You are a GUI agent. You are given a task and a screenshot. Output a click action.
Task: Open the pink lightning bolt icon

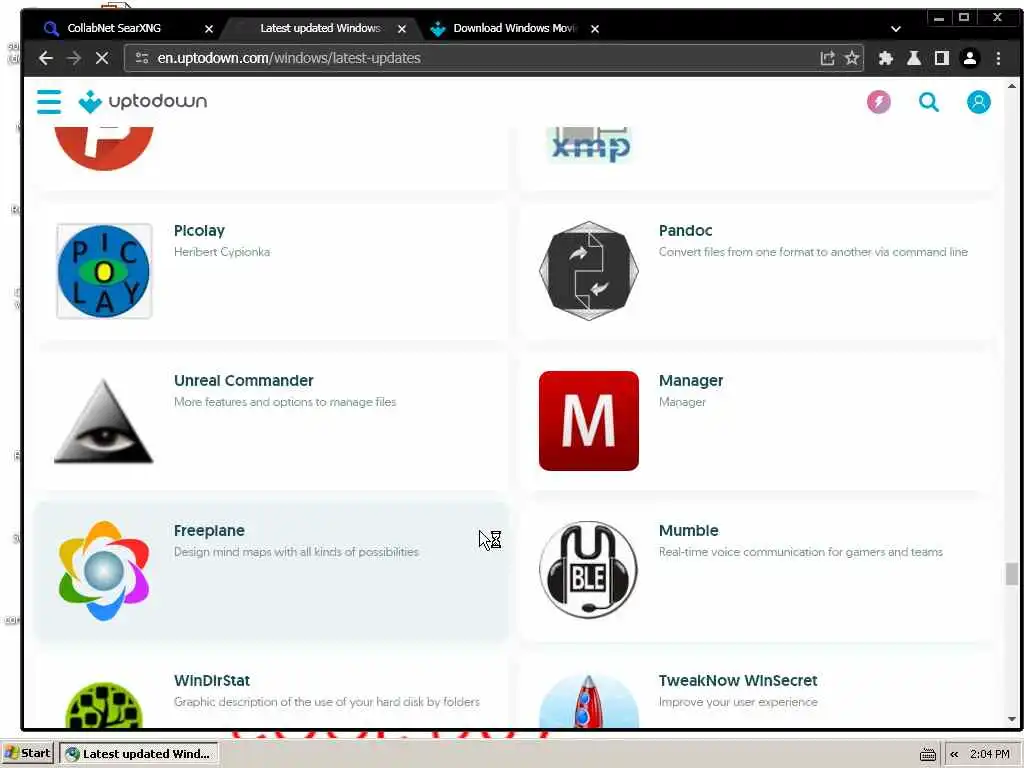pyautogui.click(x=878, y=102)
